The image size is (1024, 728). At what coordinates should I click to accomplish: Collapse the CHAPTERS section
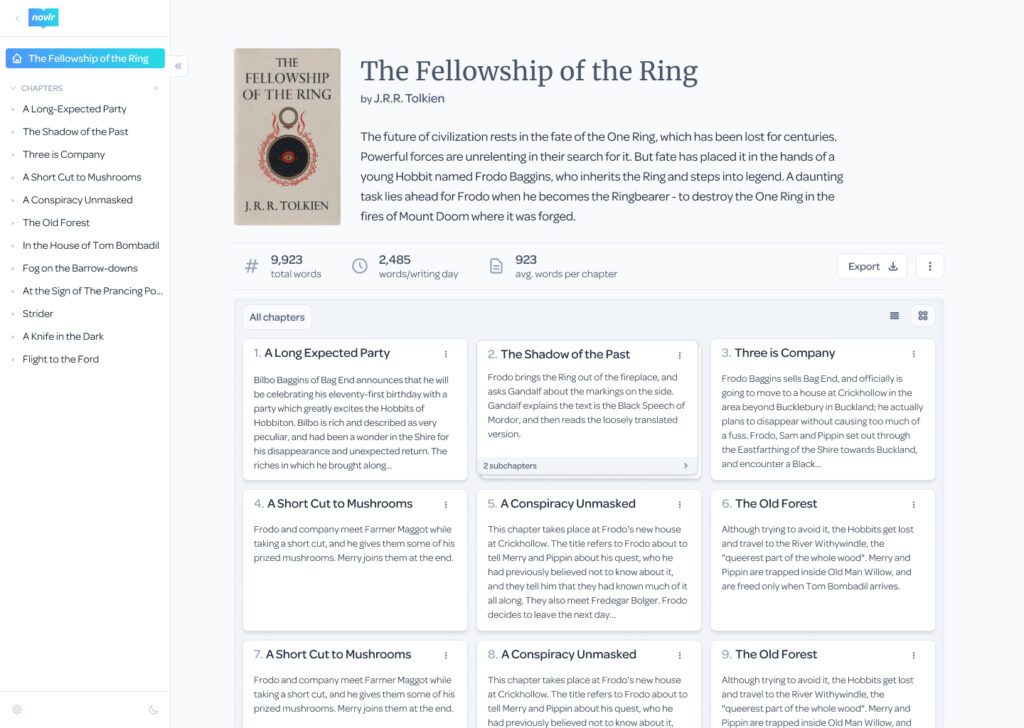(12, 88)
